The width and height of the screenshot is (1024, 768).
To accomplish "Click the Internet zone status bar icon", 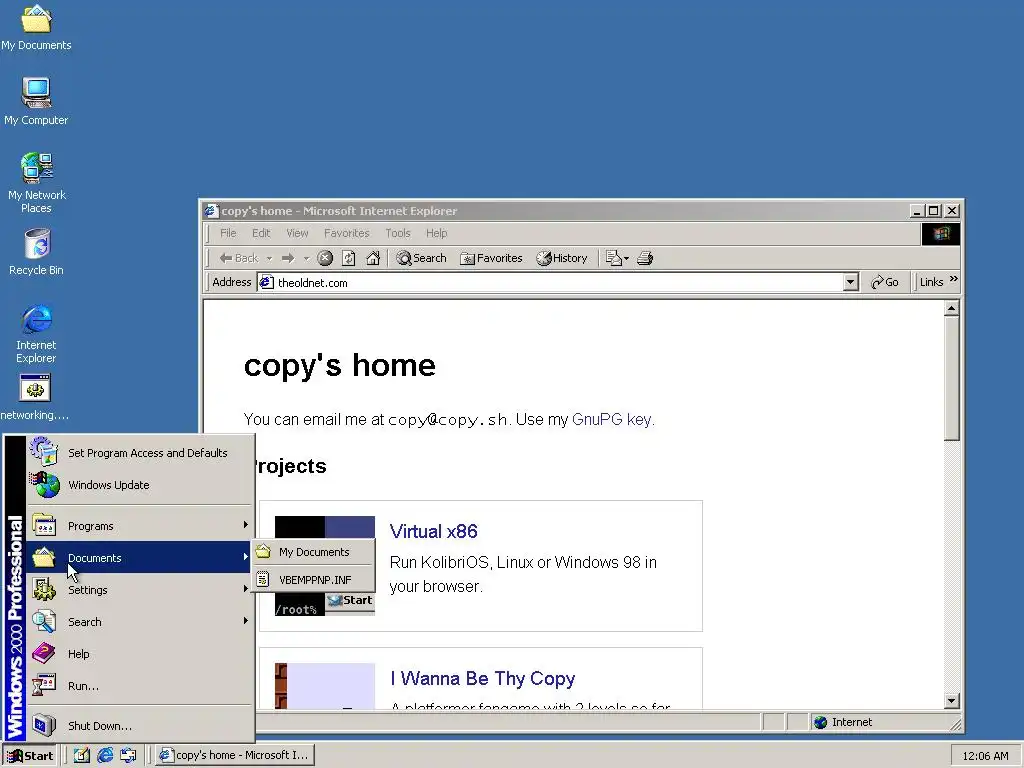I will click(x=821, y=722).
